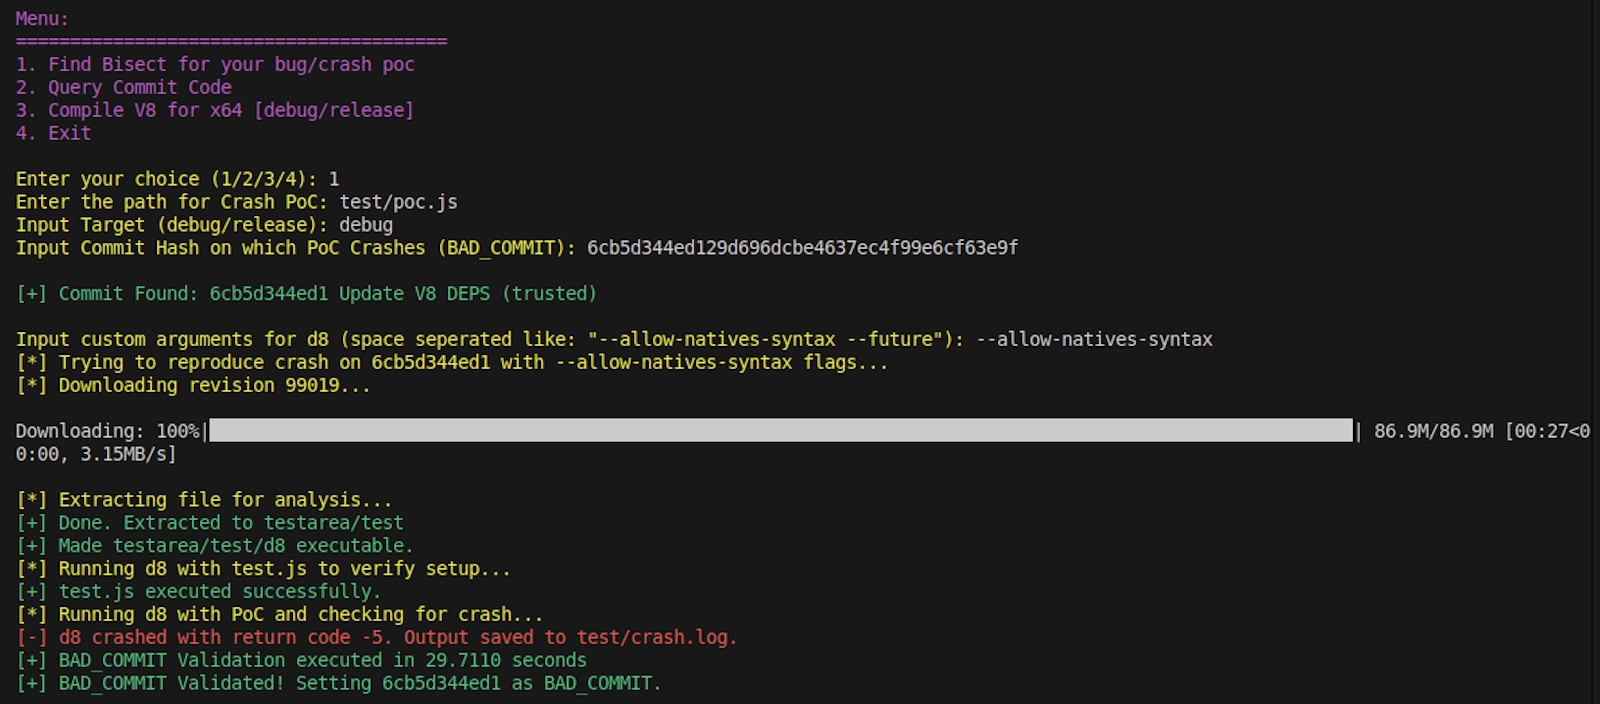Click the full BAD_COMMIT hash text
This screenshot has height=704, width=1600.
[x=802, y=248]
